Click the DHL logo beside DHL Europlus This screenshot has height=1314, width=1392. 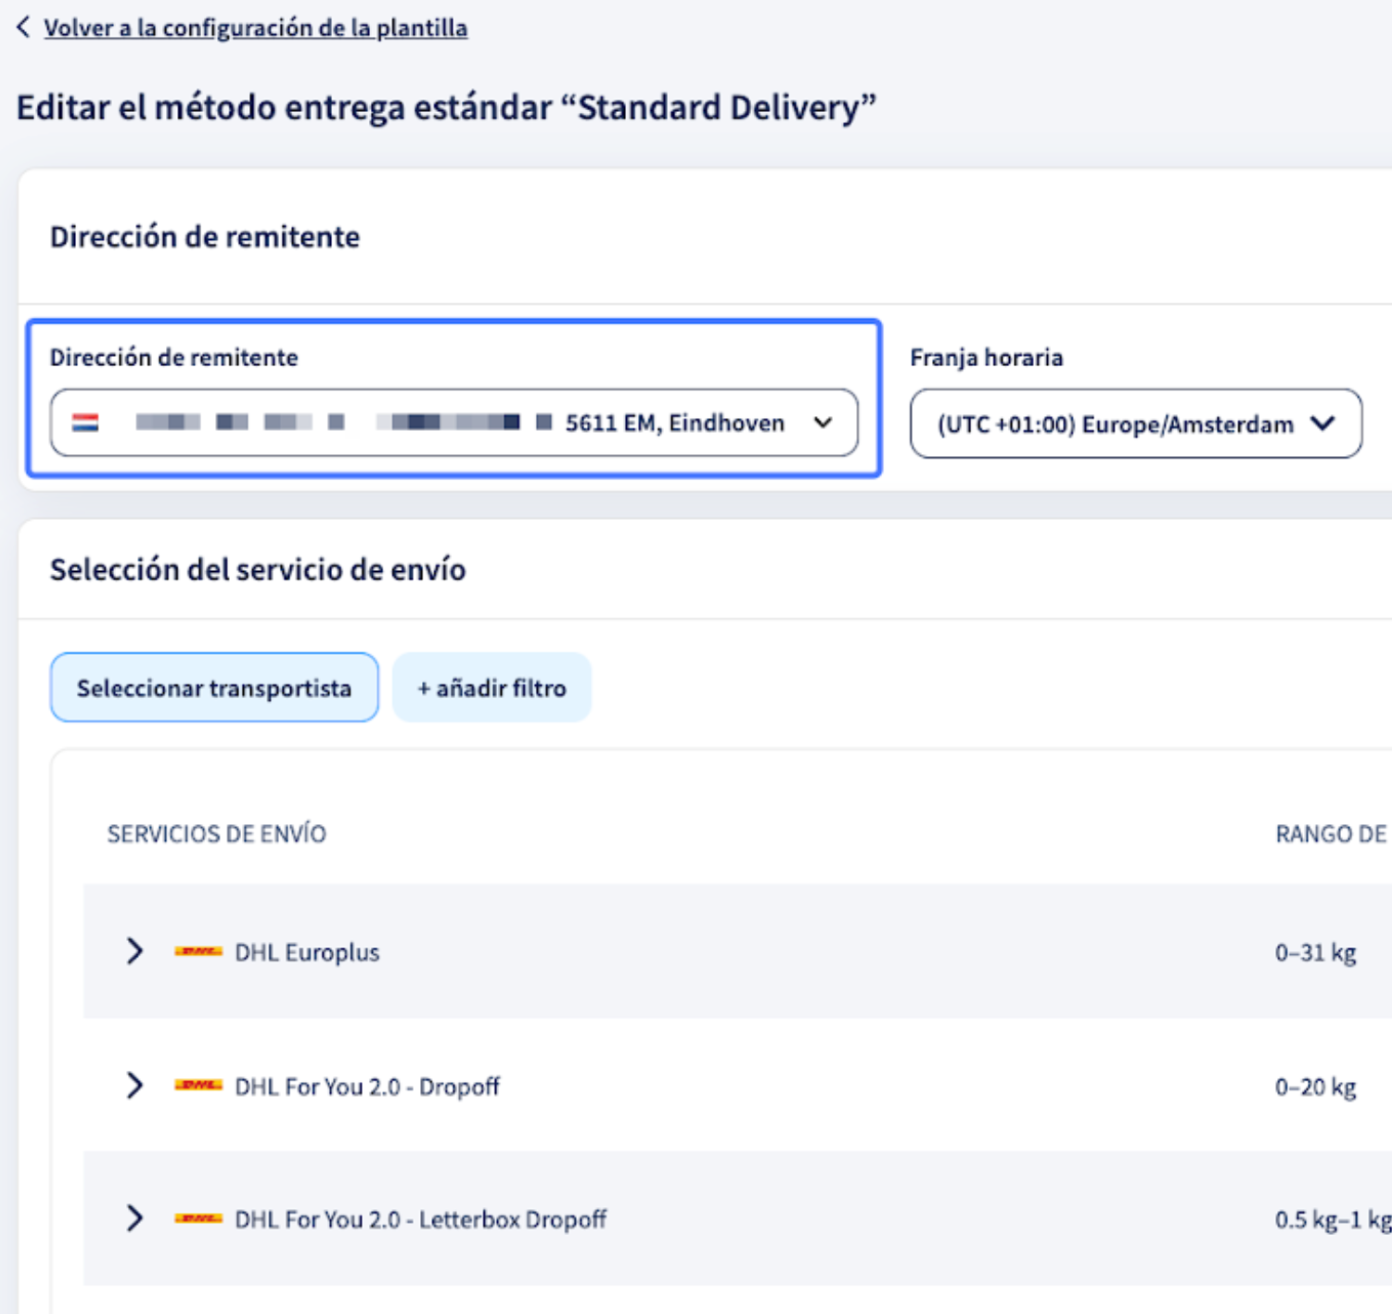pyautogui.click(x=198, y=951)
